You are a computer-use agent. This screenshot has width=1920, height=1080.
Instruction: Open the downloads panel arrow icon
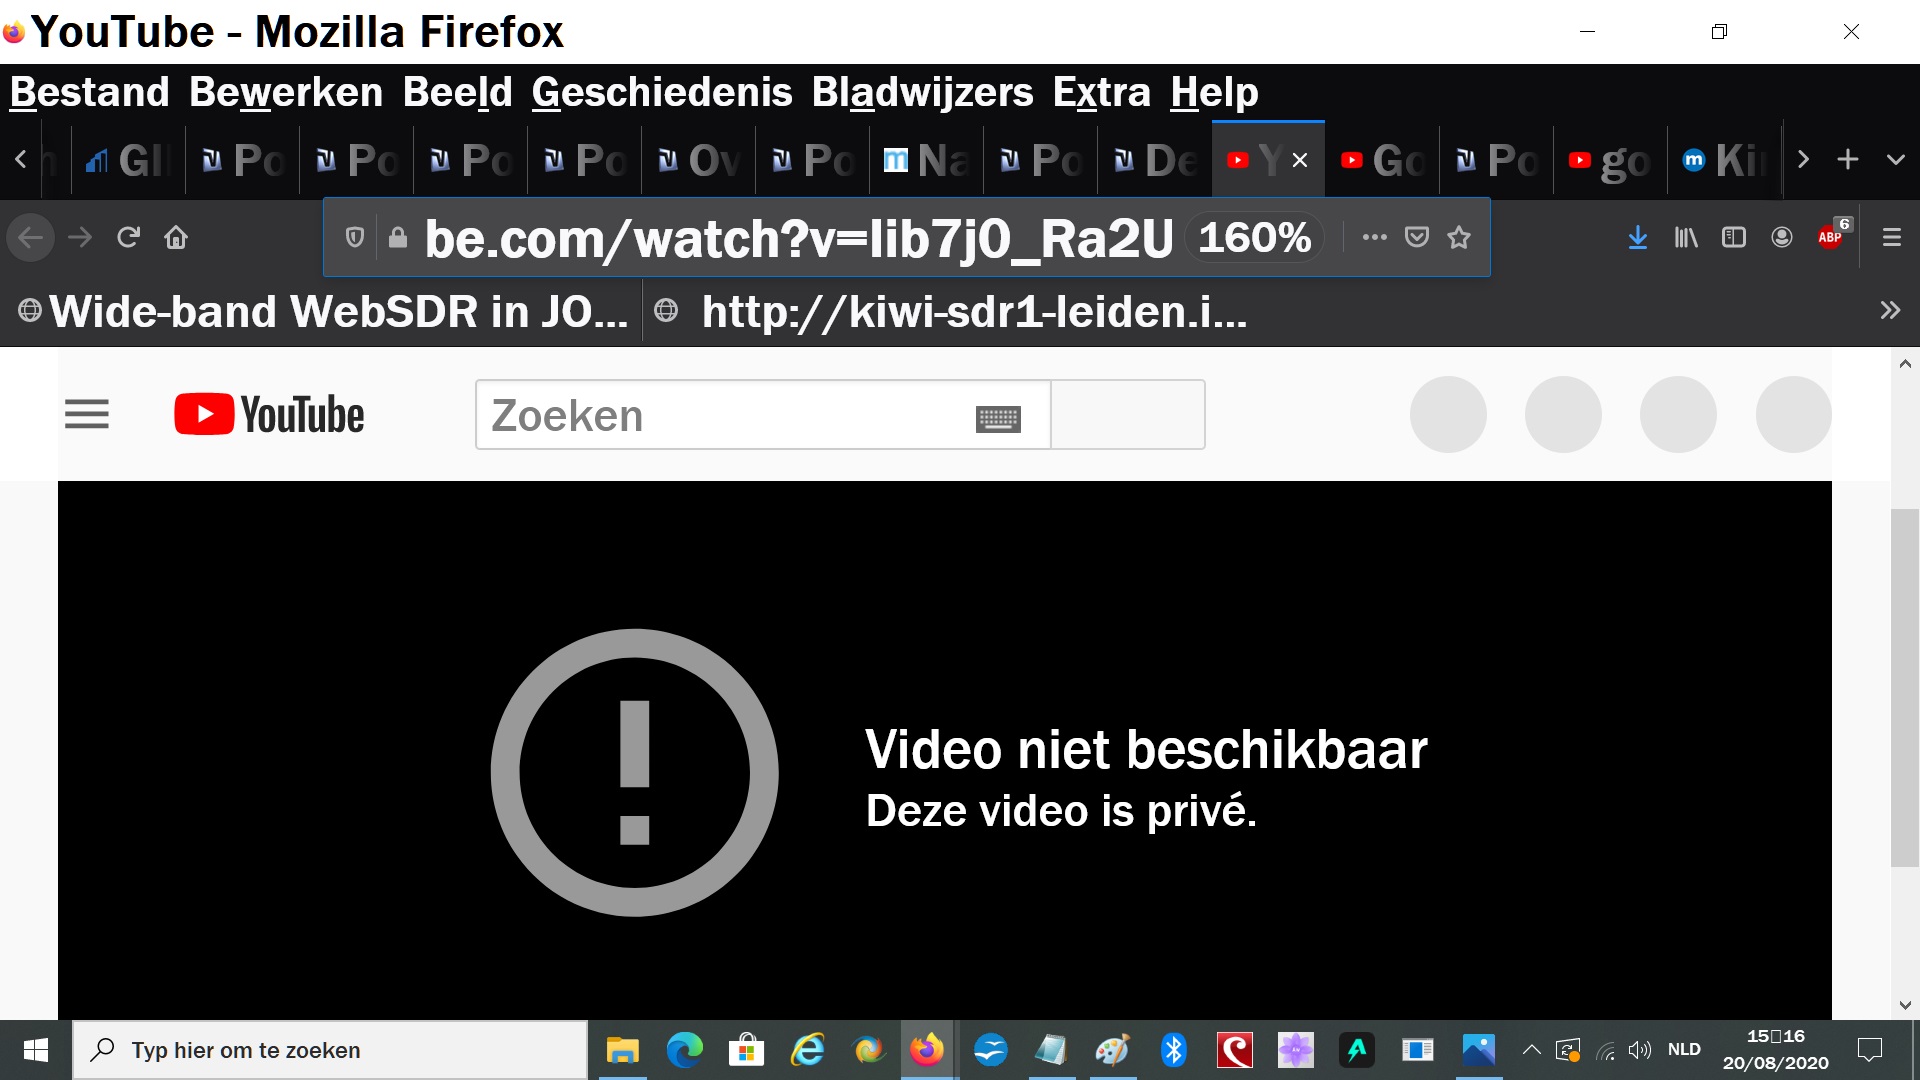(1637, 238)
